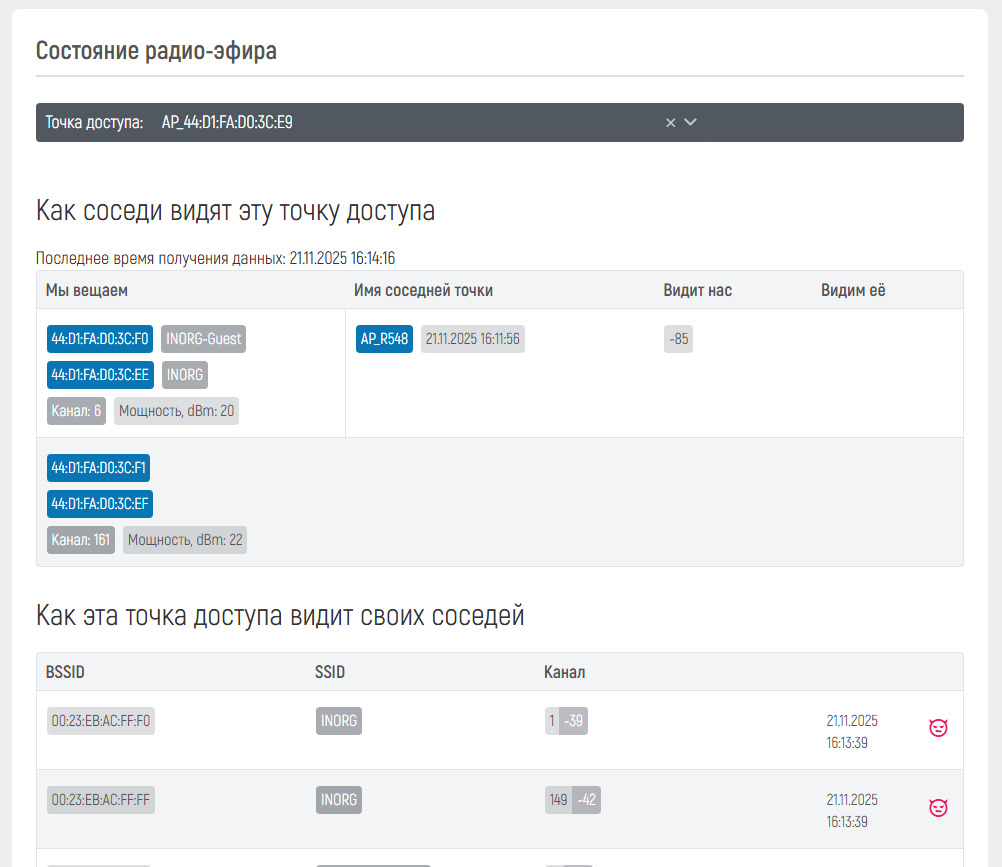Click the channel 149 signal -42 badge
The width and height of the screenshot is (1002, 867).
click(573, 800)
